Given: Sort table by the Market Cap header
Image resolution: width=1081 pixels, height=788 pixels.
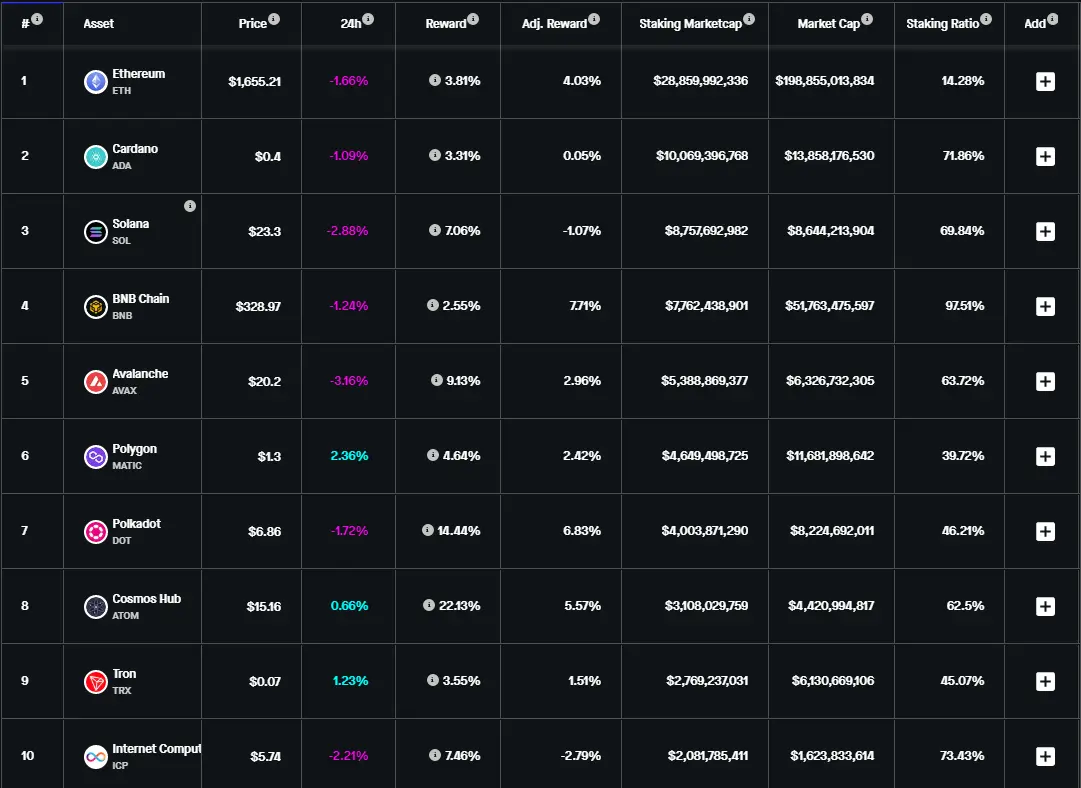Looking at the screenshot, I should pos(829,23).
